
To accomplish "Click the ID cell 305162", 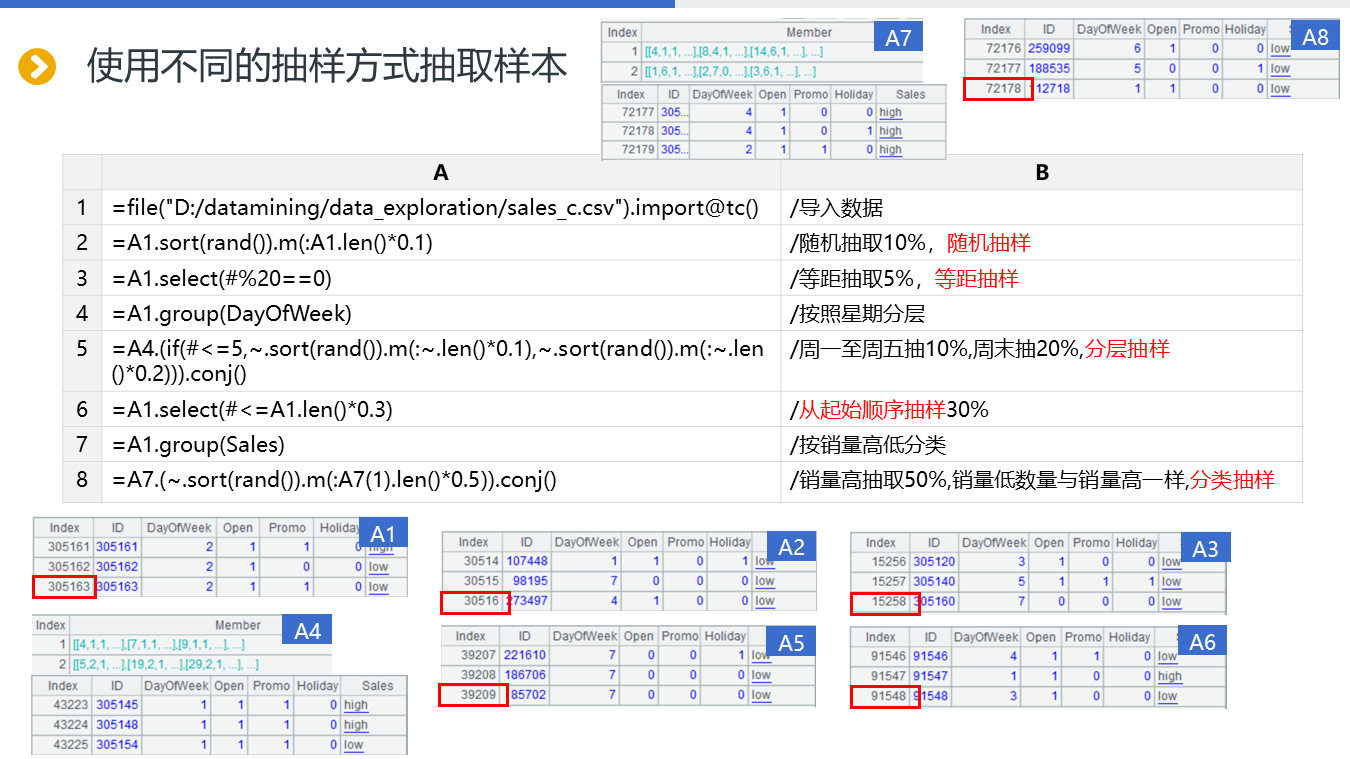I will click(117, 567).
